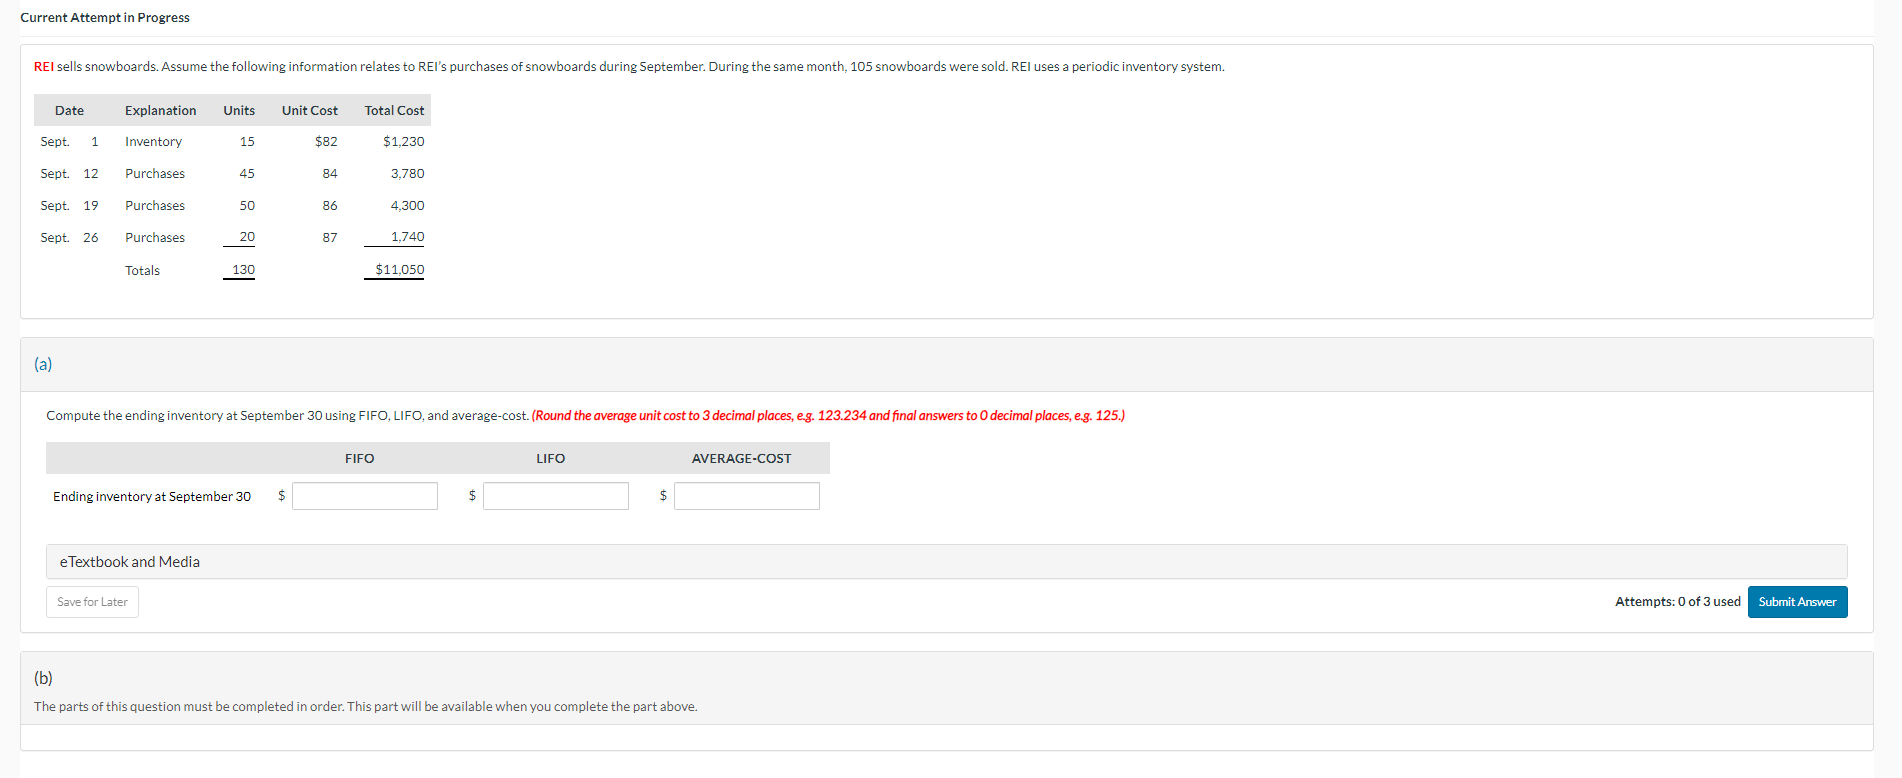
Task: Click the AVERAGE-COST column header
Action: (x=742, y=459)
